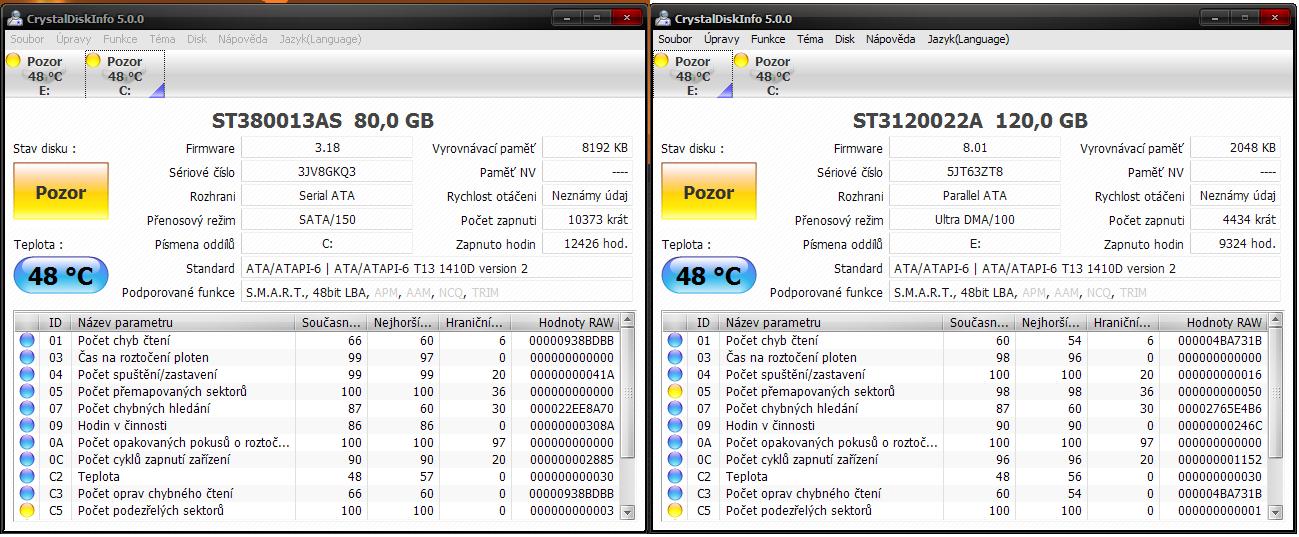Screen dimensions: 1299x537
Task: Click blue status icon for row 09, right window
Action: (675, 426)
